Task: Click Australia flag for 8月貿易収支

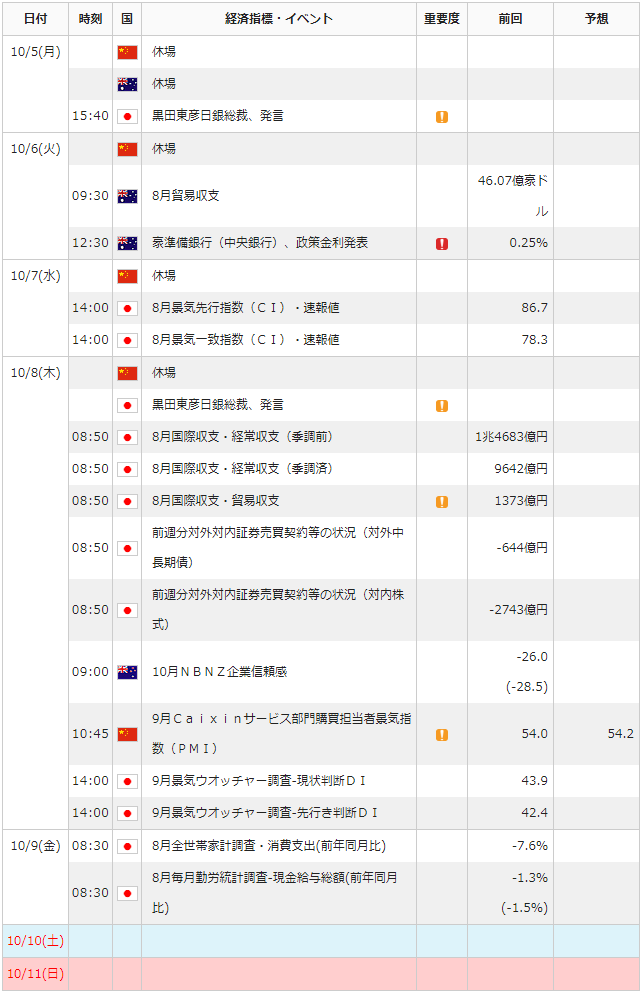Action: pos(127,196)
